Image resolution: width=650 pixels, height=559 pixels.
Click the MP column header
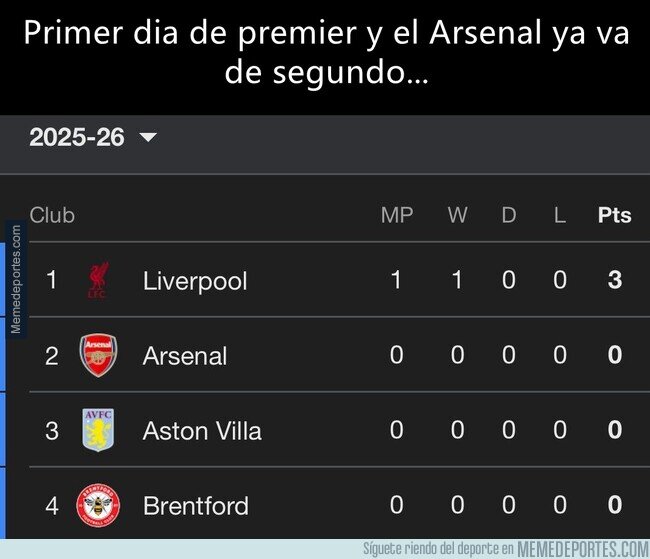tap(397, 215)
